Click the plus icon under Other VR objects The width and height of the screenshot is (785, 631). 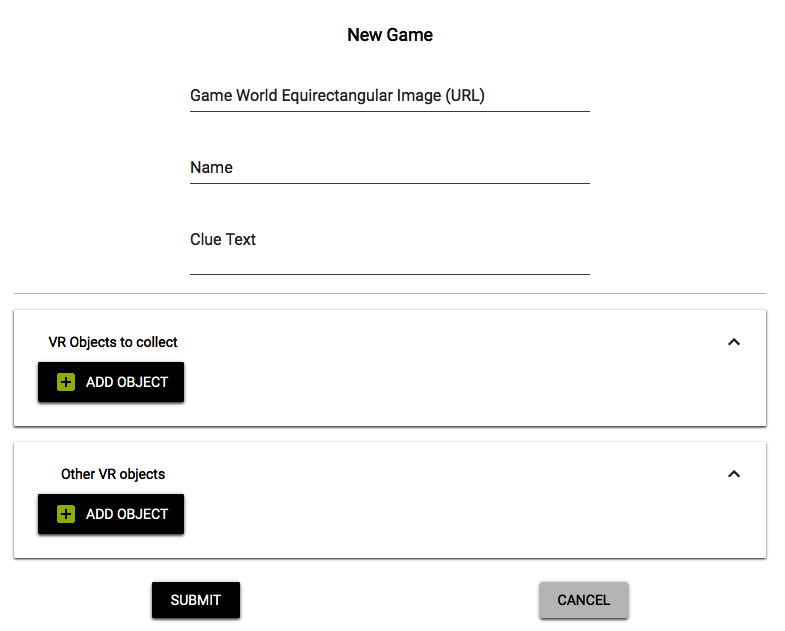tap(66, 514)
